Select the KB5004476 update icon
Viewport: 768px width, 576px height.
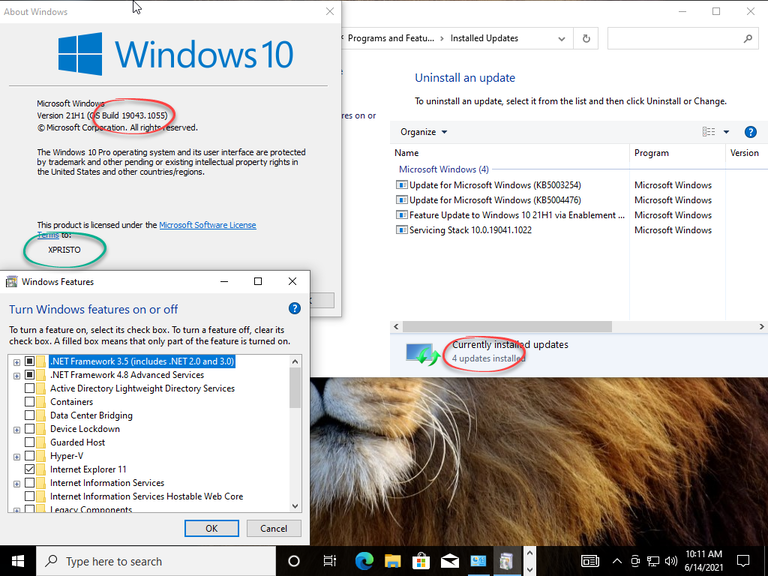pyautogui.click(x=402, y=200)
